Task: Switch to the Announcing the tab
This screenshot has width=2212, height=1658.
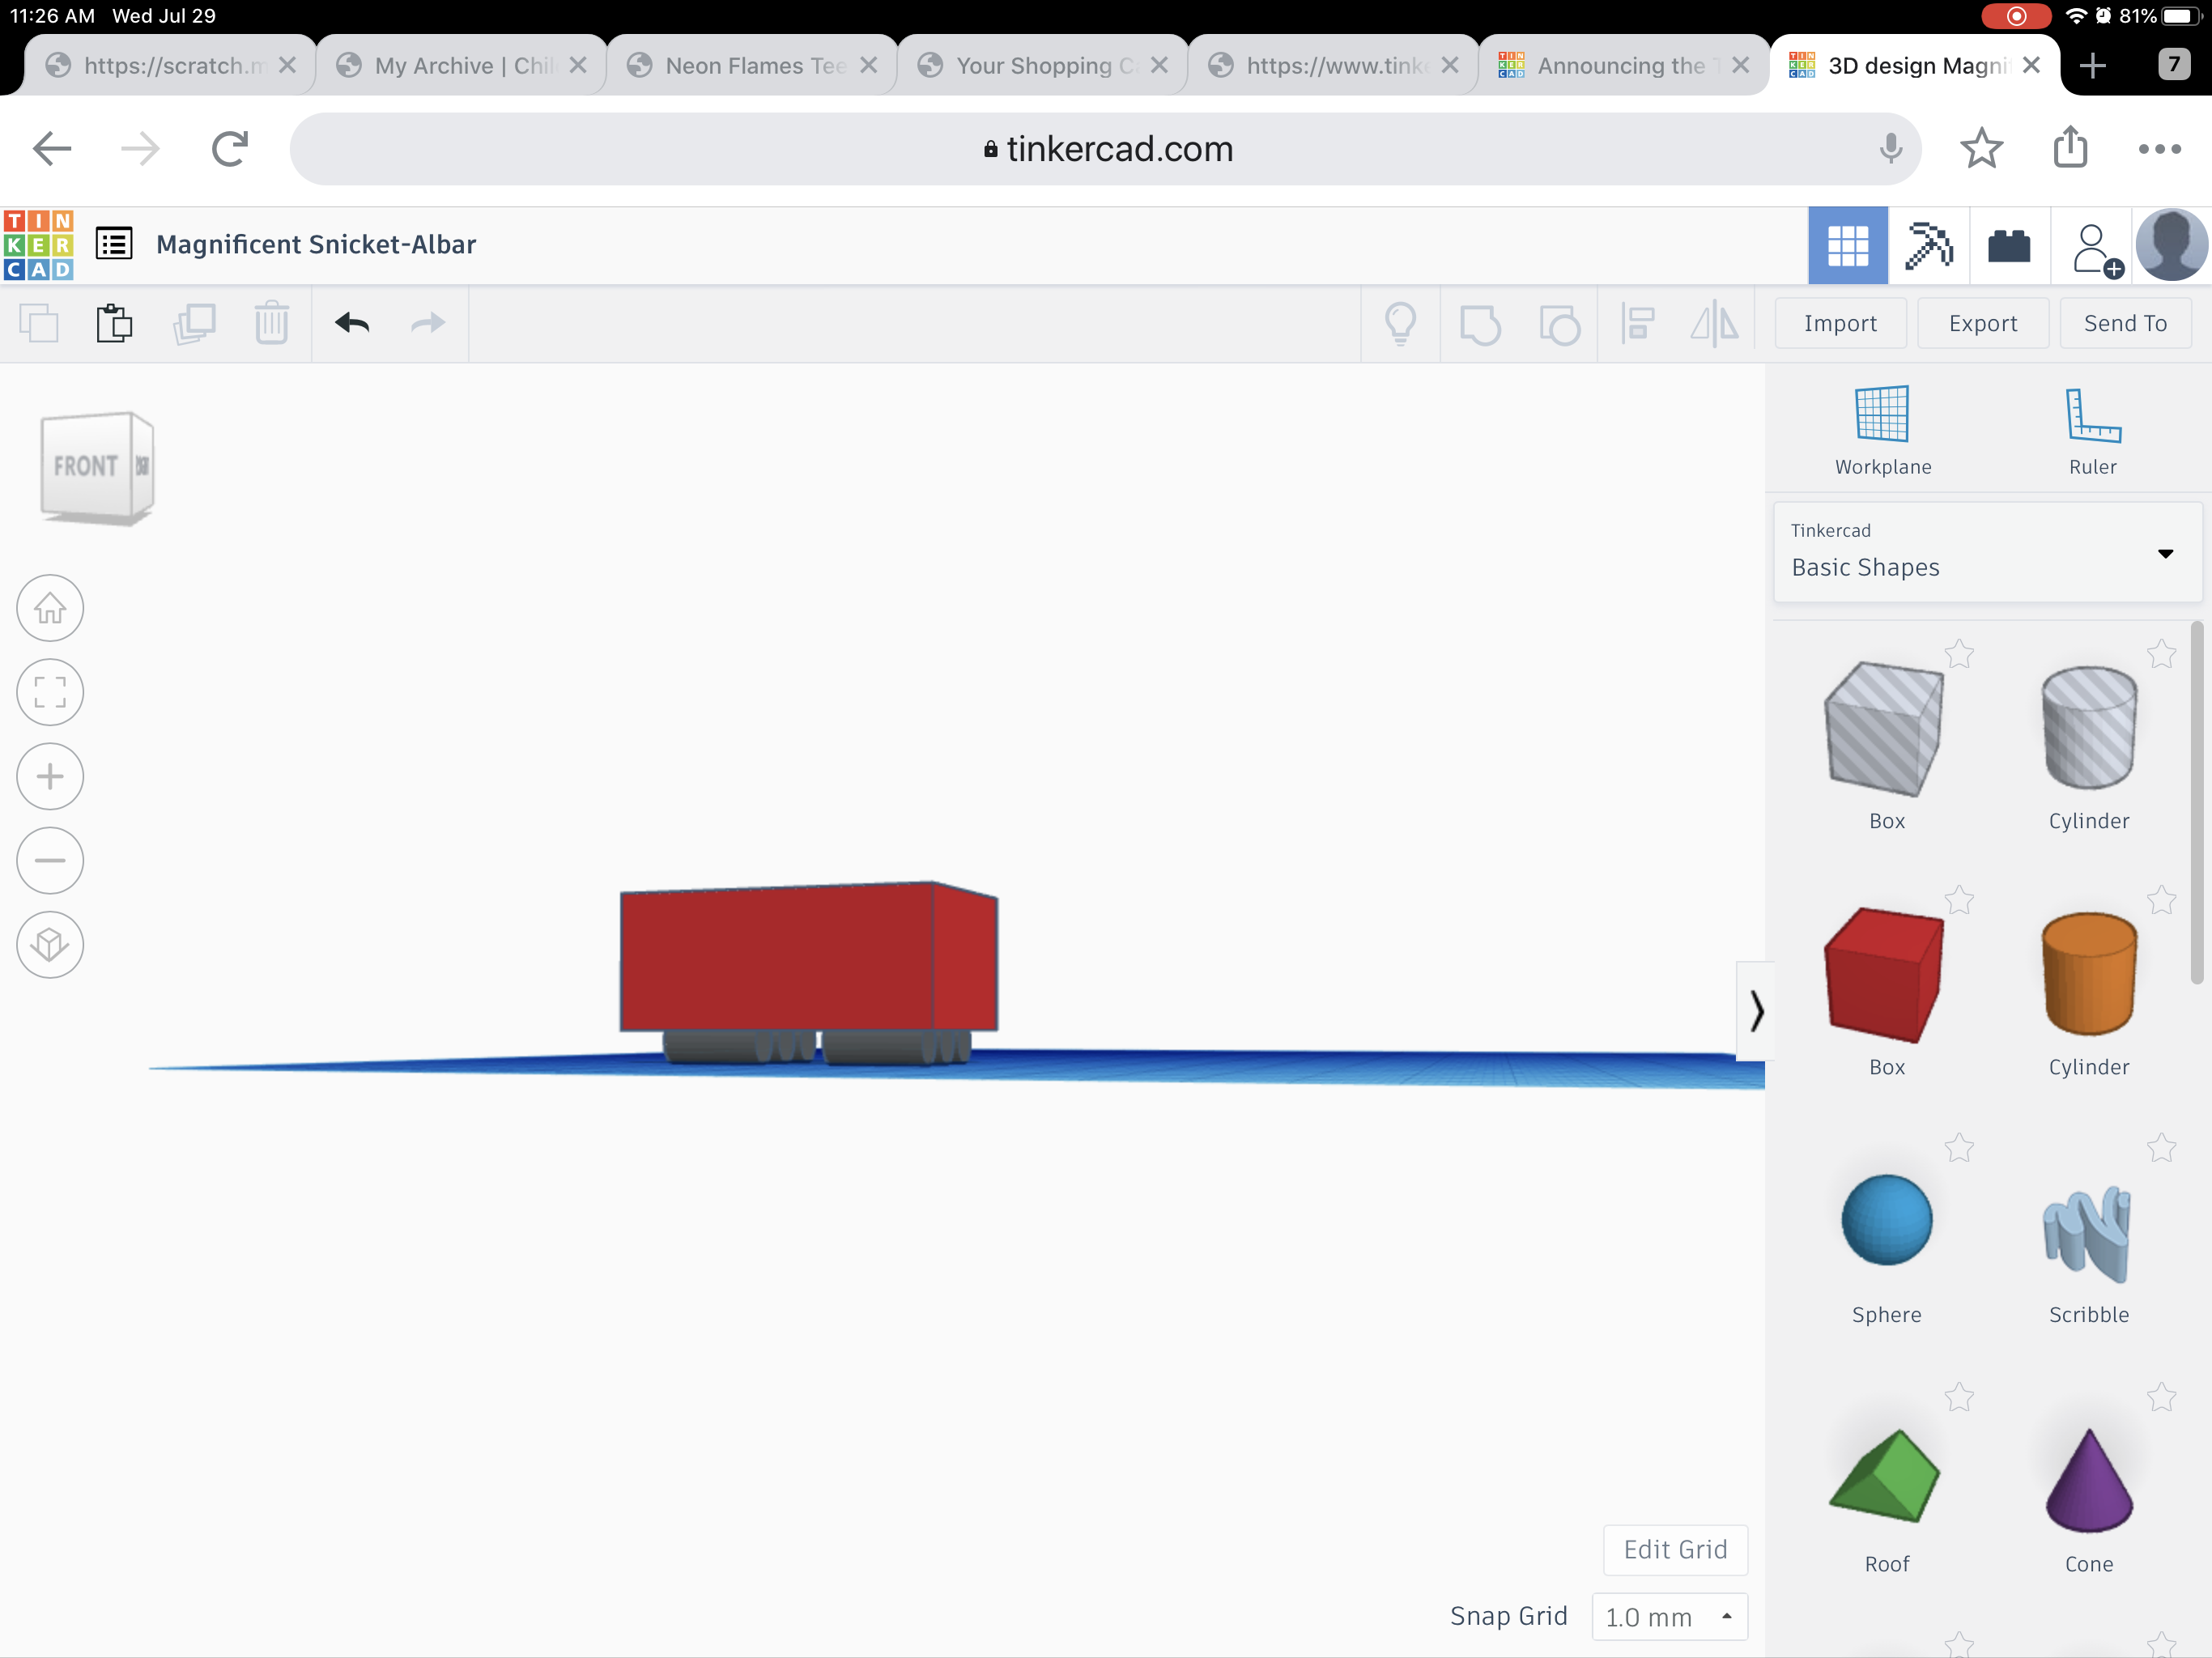Action: click(1624, 66)
